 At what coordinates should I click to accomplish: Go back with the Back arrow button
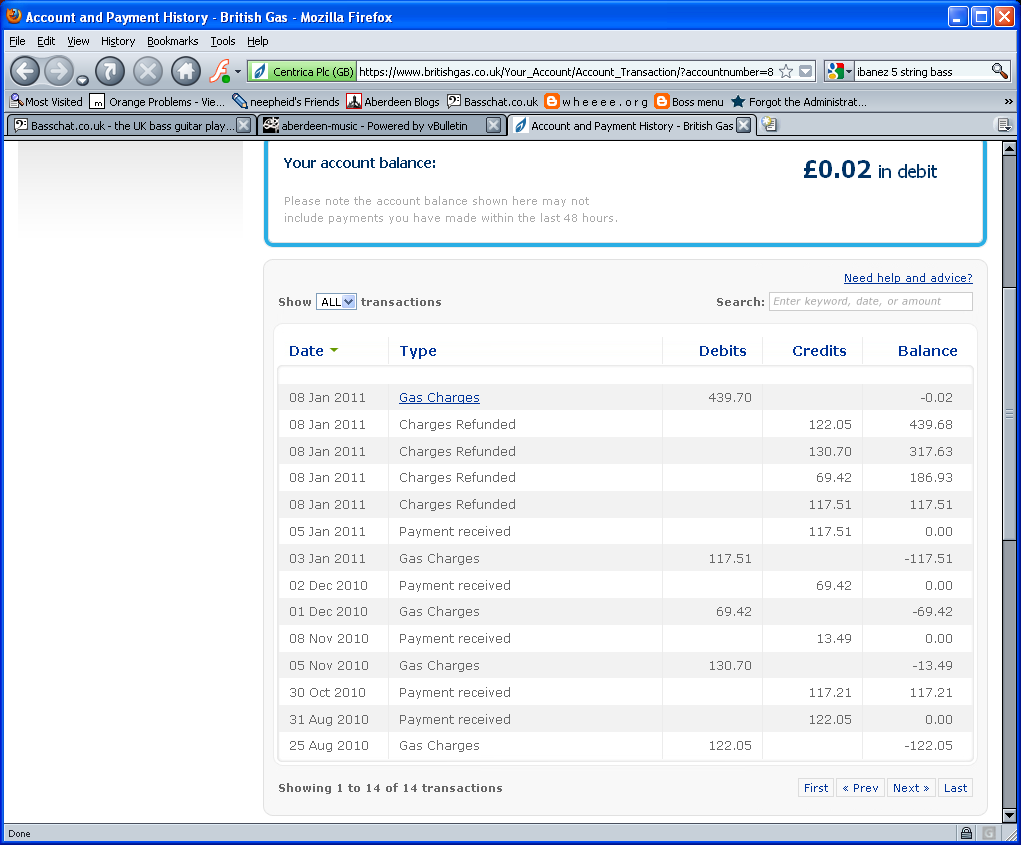pyautogui.click(x=25, y=71)
